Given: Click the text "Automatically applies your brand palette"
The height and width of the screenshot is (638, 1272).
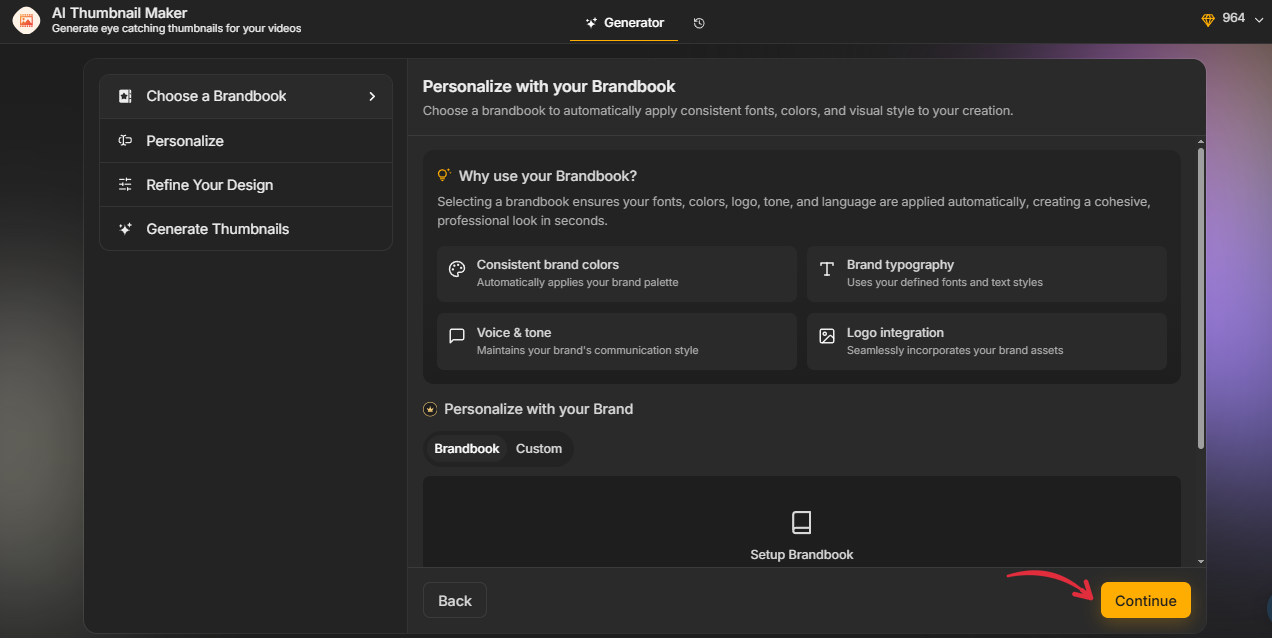Looking at the screenshot, I should (x=578, y=283).
